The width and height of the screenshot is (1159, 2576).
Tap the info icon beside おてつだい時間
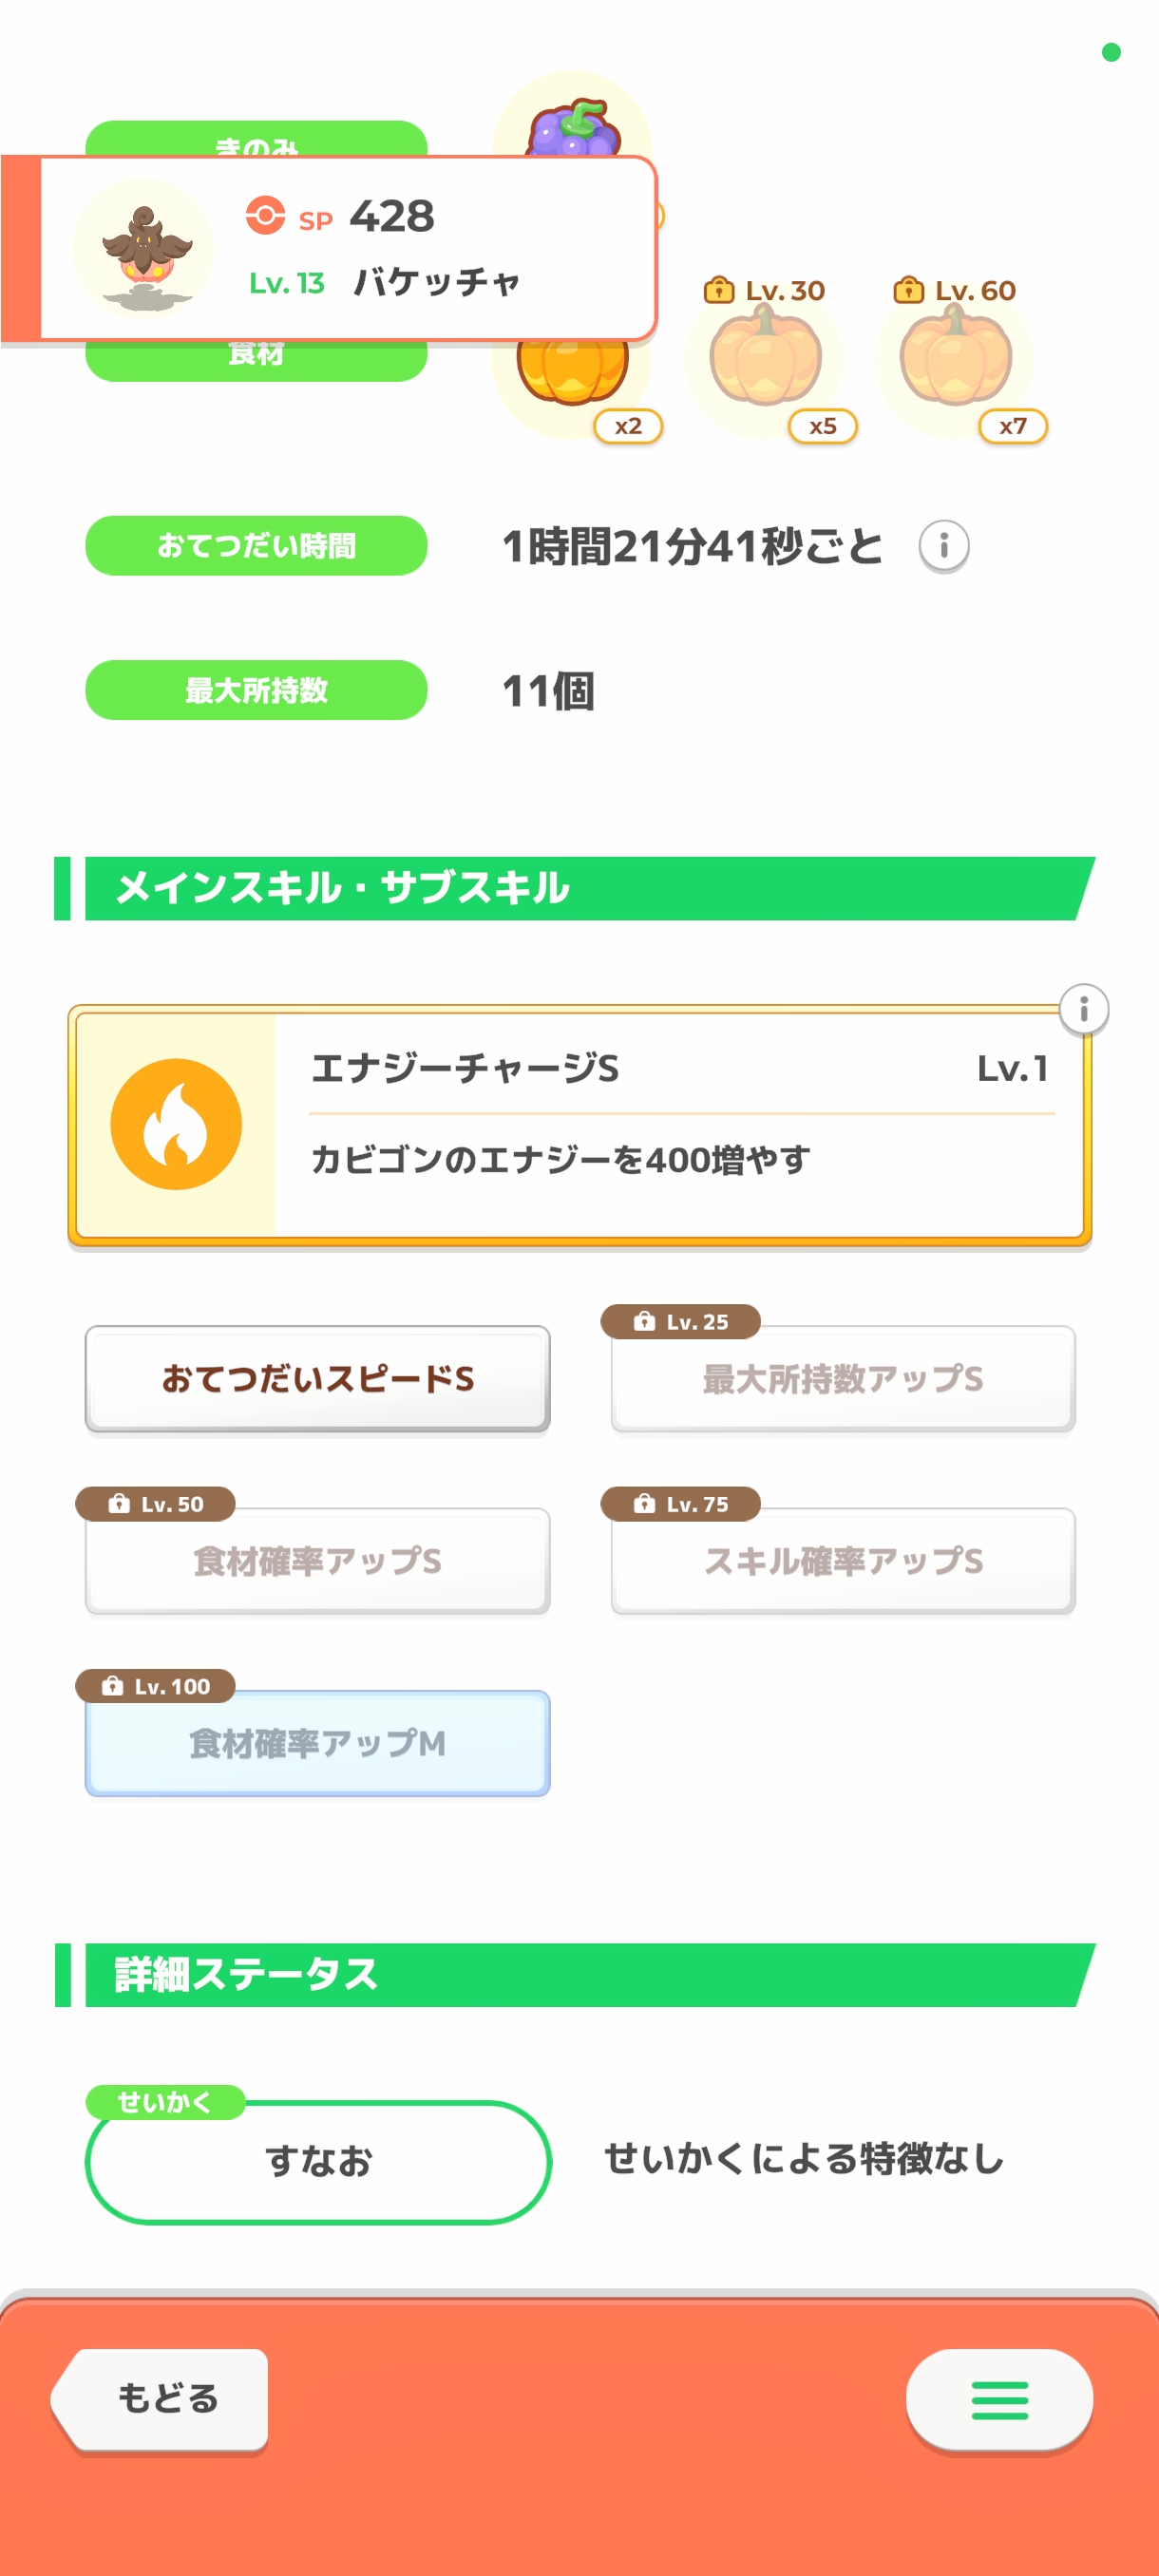coord(943,546)
